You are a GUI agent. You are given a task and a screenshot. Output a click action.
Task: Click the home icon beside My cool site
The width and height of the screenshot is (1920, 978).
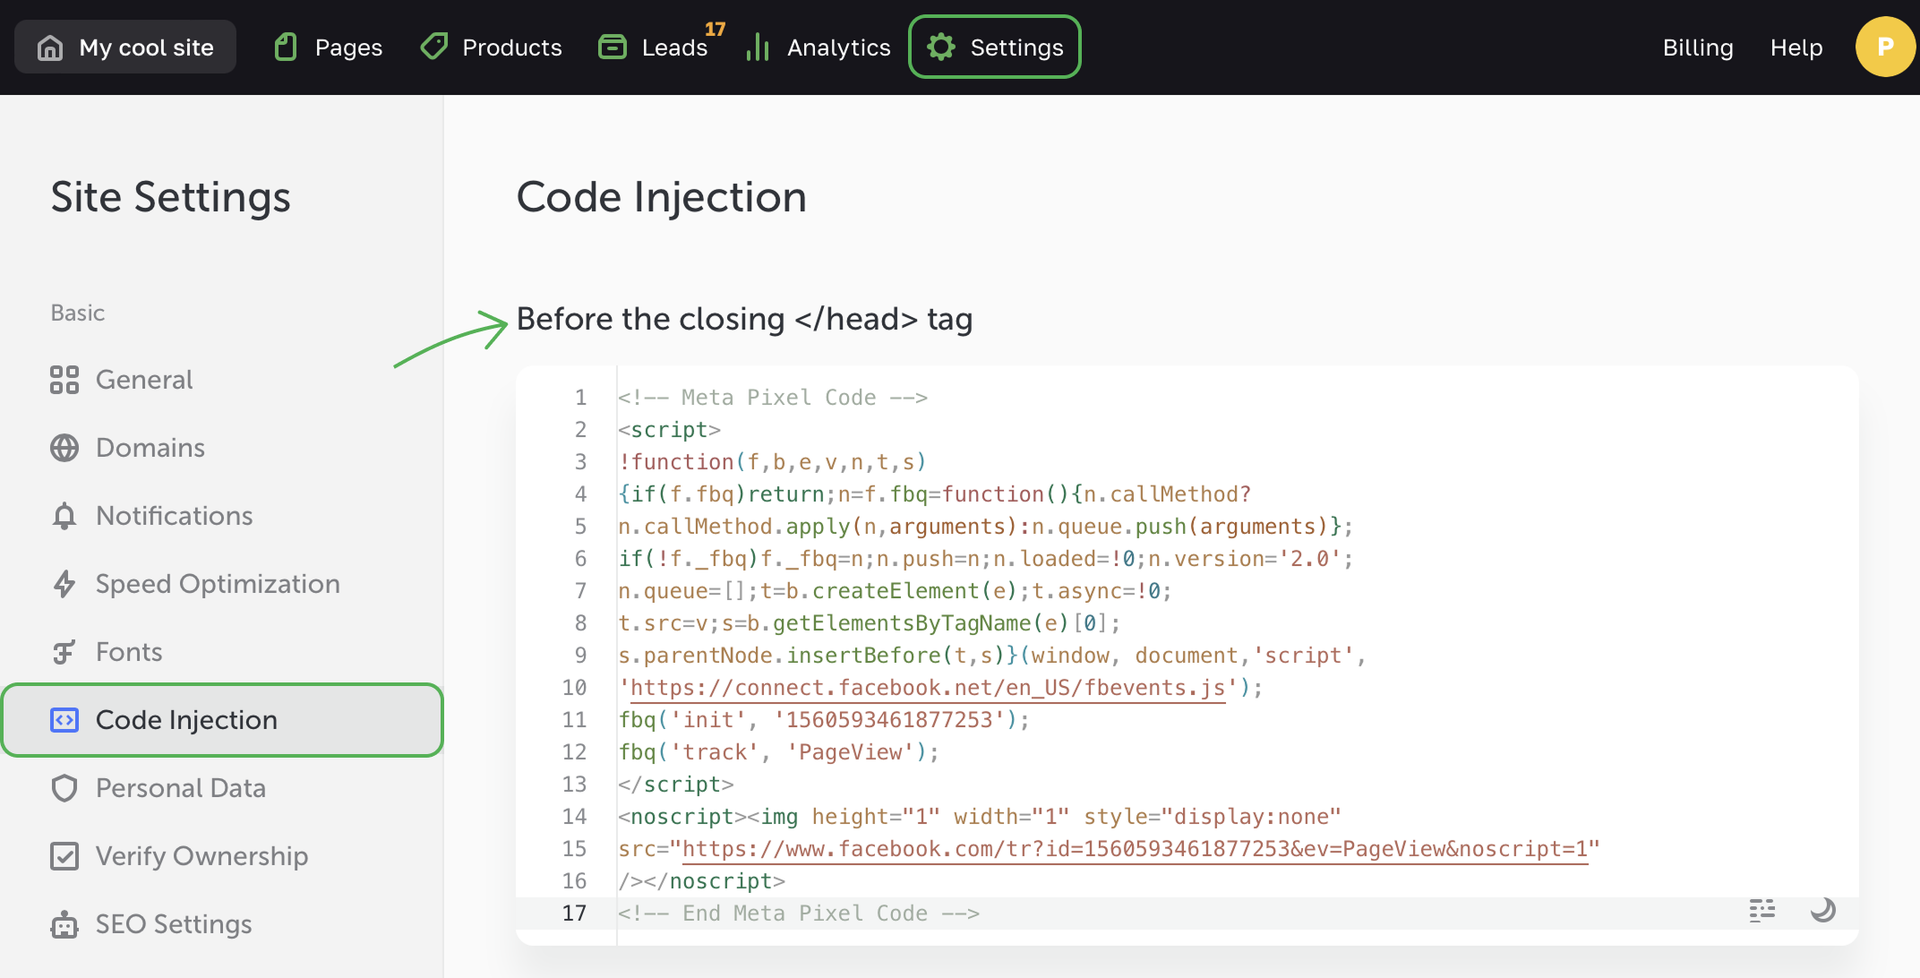coord(50,48)
